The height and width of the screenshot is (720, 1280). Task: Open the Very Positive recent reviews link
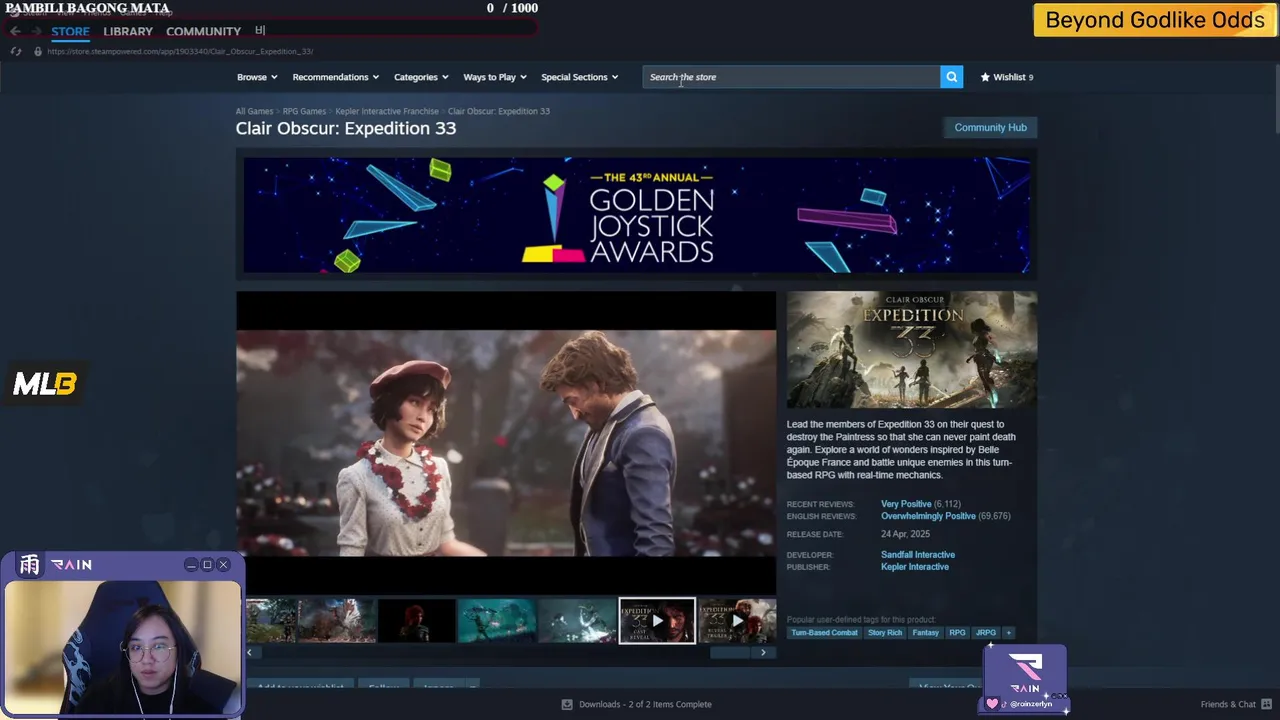tap(906, 504)
